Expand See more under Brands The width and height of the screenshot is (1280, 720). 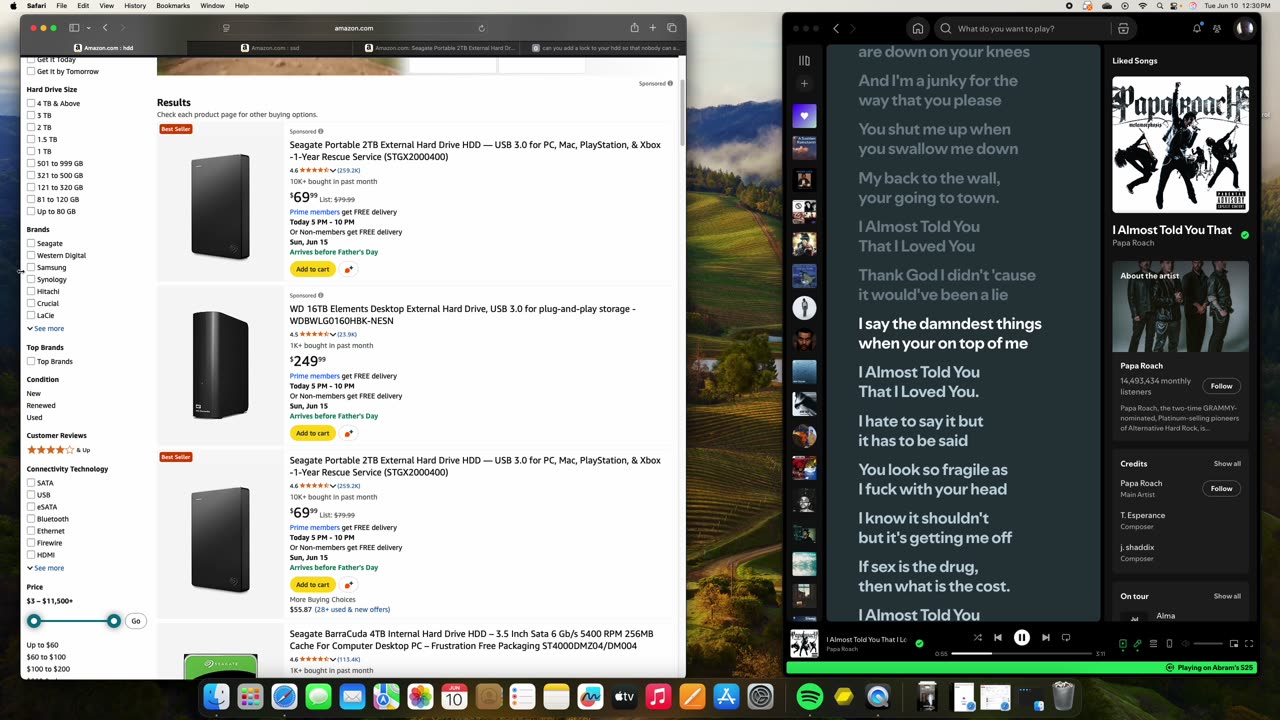click(x=46, y=328)
